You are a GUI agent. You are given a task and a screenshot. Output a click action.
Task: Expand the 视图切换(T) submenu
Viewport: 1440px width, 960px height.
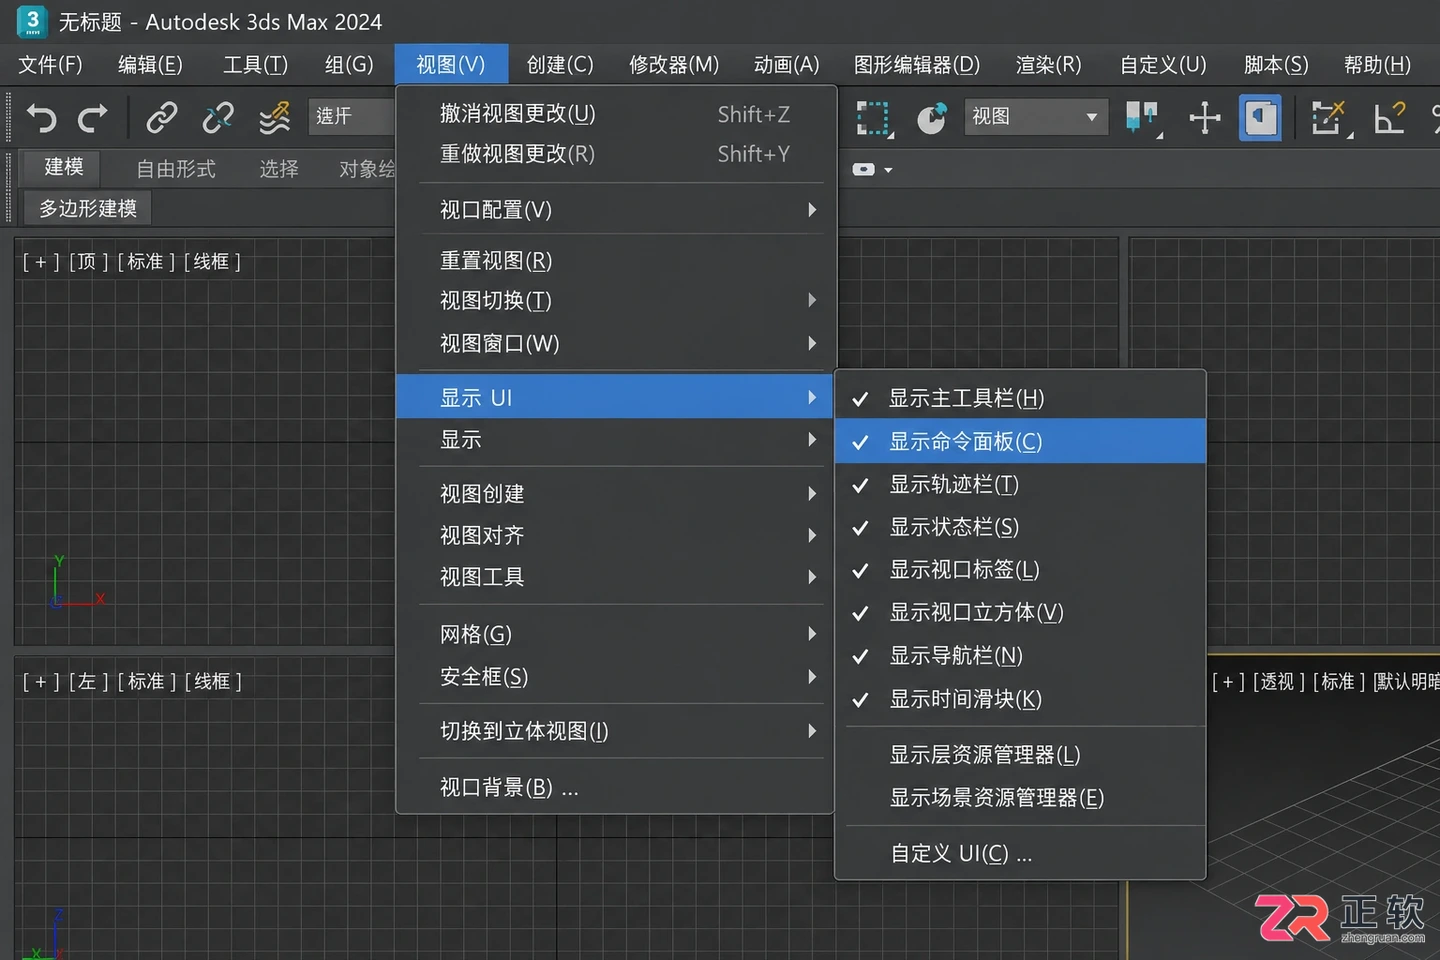coord(615,301)
